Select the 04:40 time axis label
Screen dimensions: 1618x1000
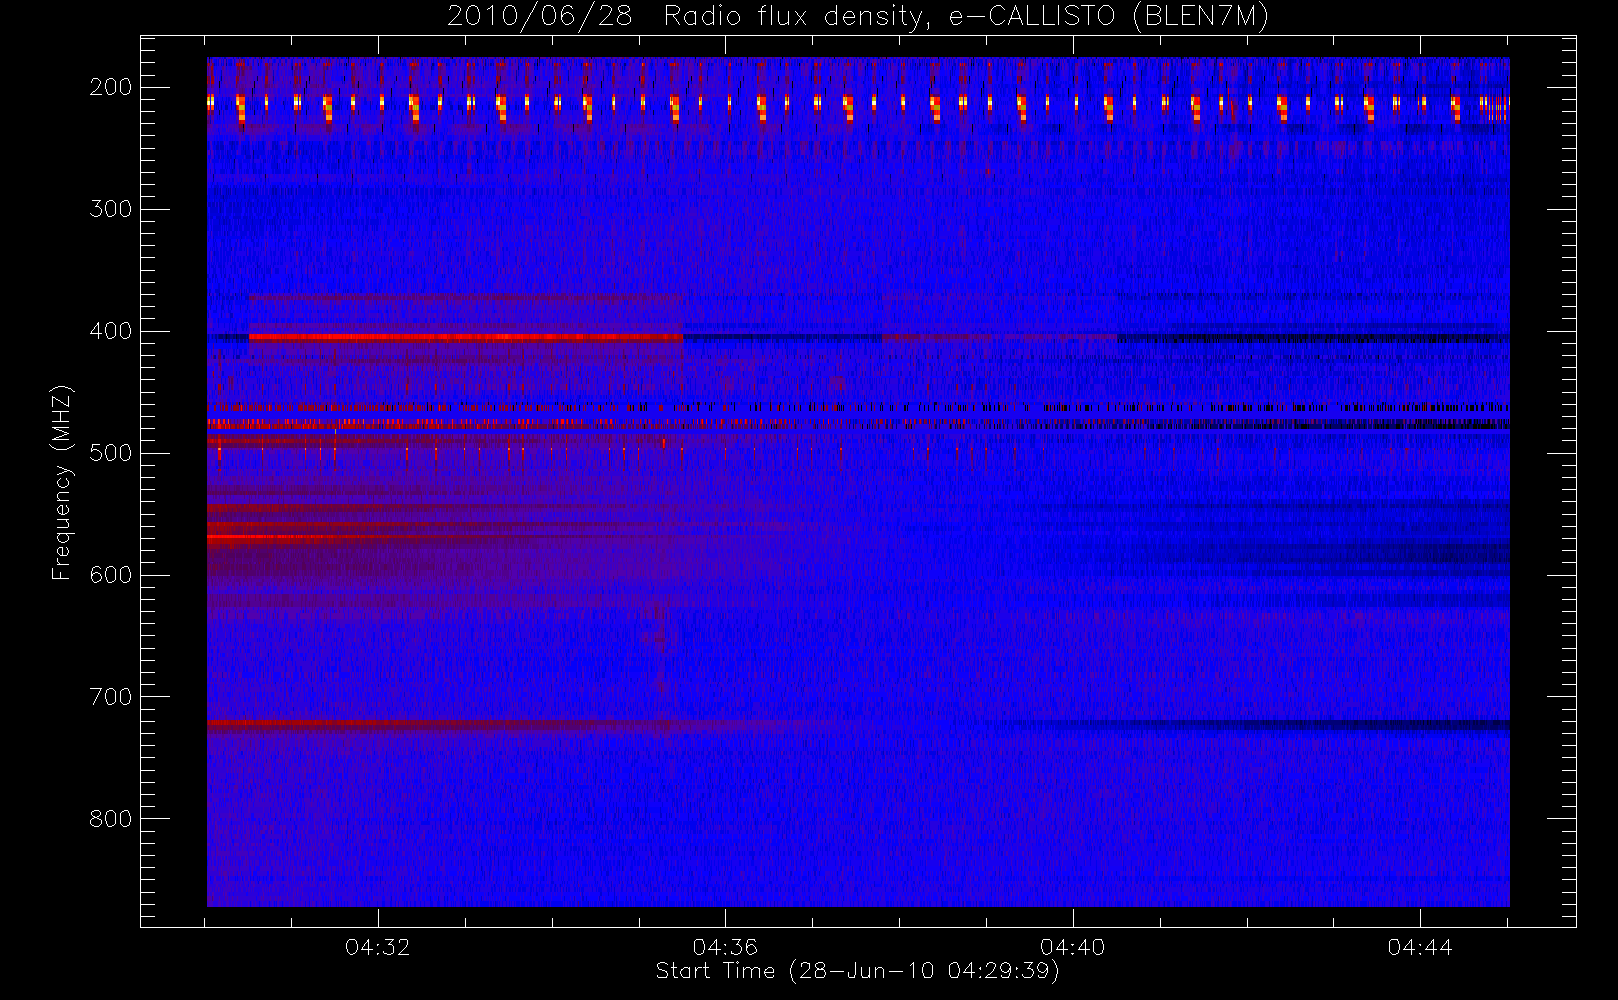pos(1073,947)
